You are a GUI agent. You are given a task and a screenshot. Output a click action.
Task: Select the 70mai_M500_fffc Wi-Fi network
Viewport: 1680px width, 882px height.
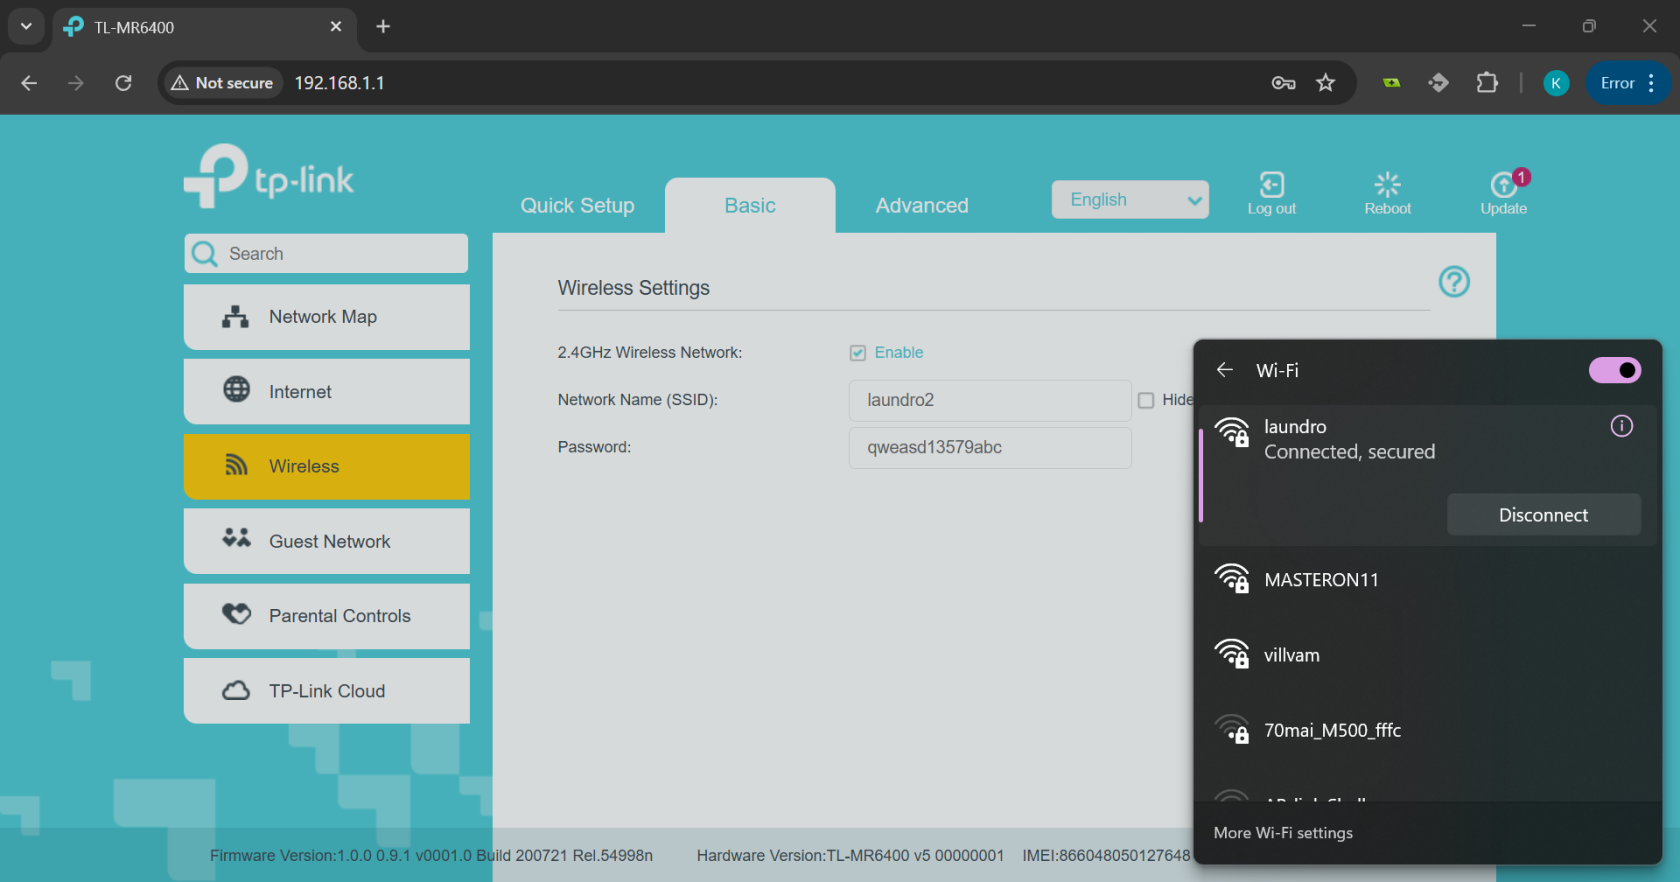click(1428, 731)
